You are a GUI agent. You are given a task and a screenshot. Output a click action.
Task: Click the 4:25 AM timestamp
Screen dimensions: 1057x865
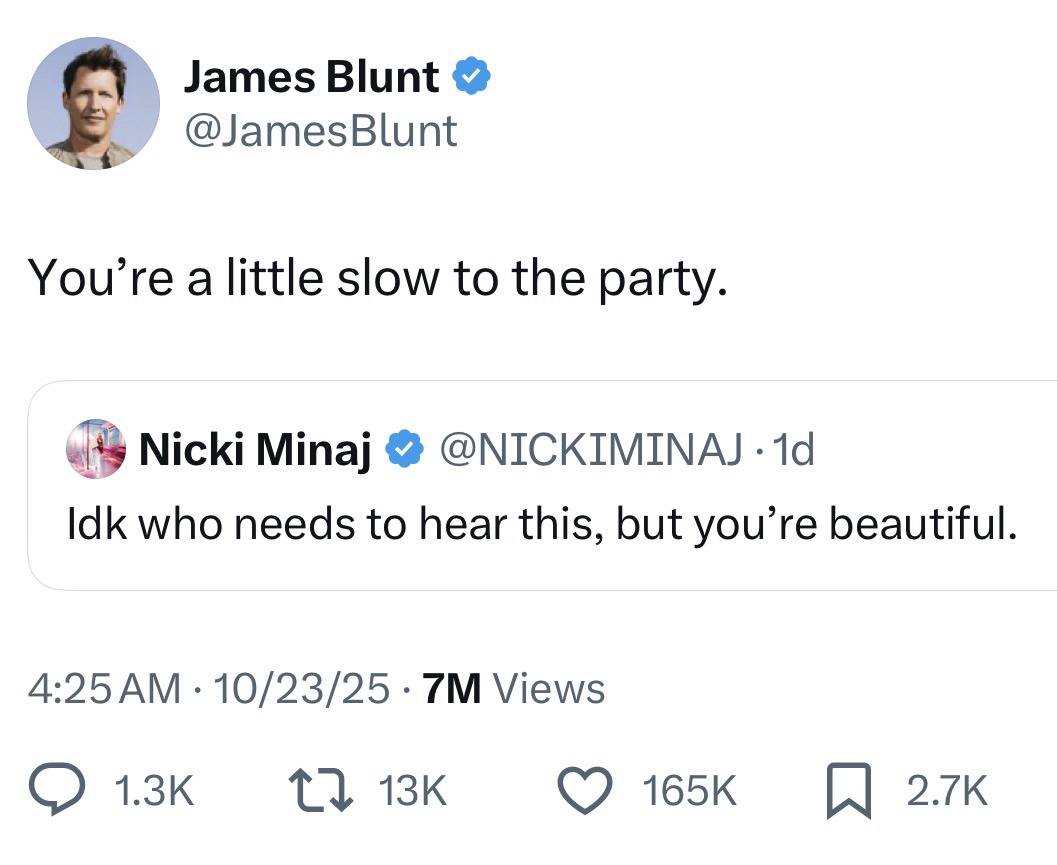(x=105, y=689)
